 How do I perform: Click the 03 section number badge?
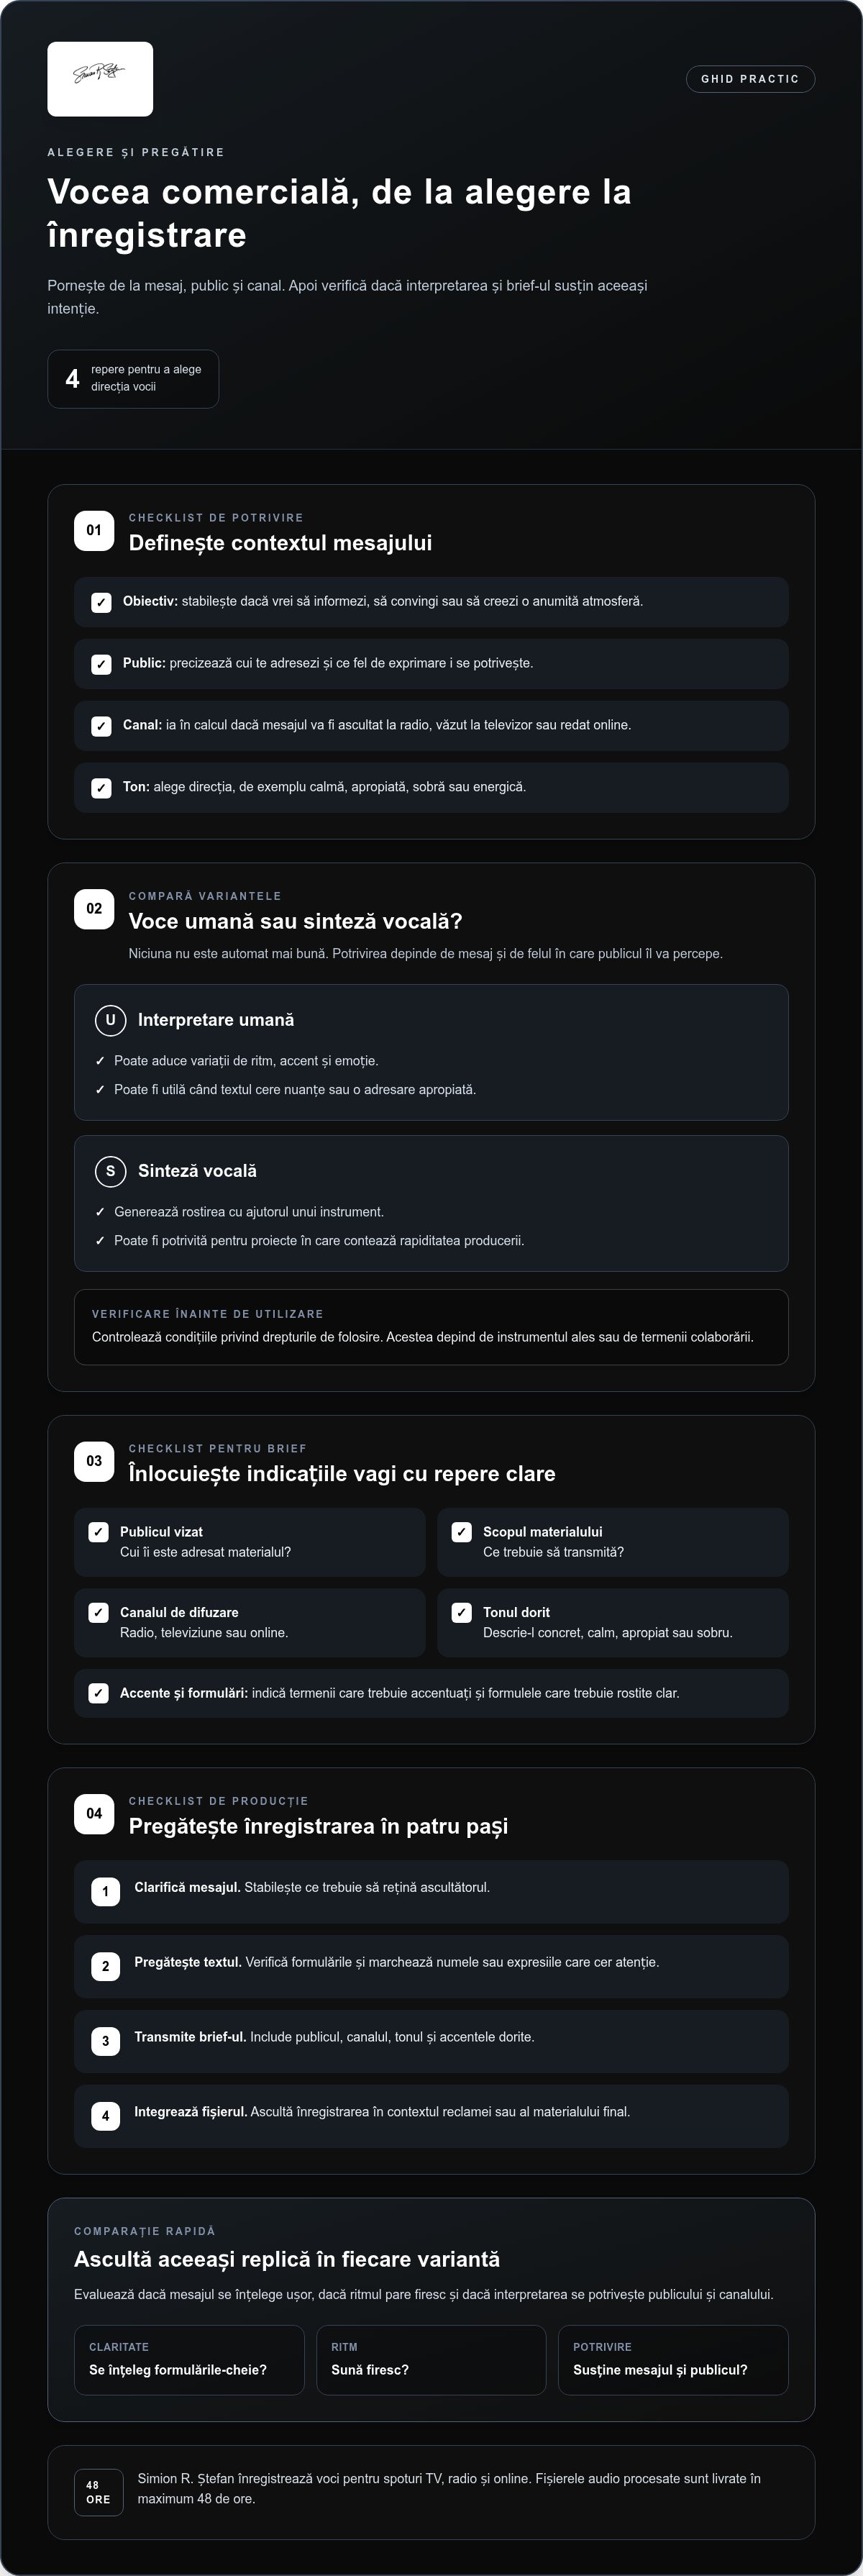click(x=94, y=1461)
